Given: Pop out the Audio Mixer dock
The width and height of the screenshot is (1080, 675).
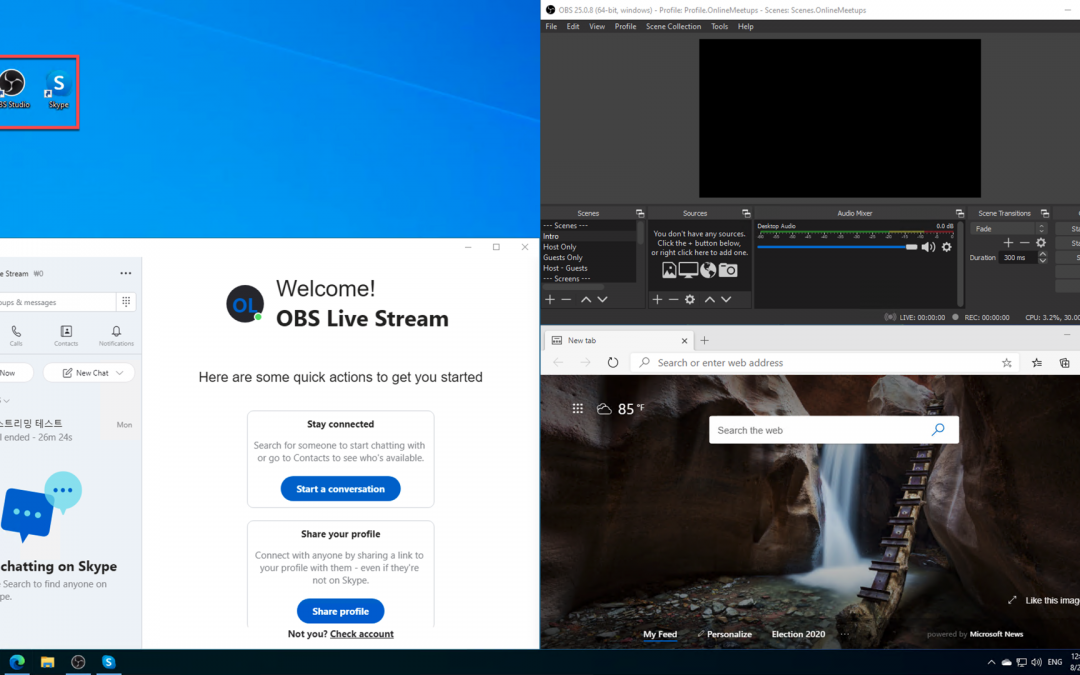Looking at the screenshot, I should 959,214.
